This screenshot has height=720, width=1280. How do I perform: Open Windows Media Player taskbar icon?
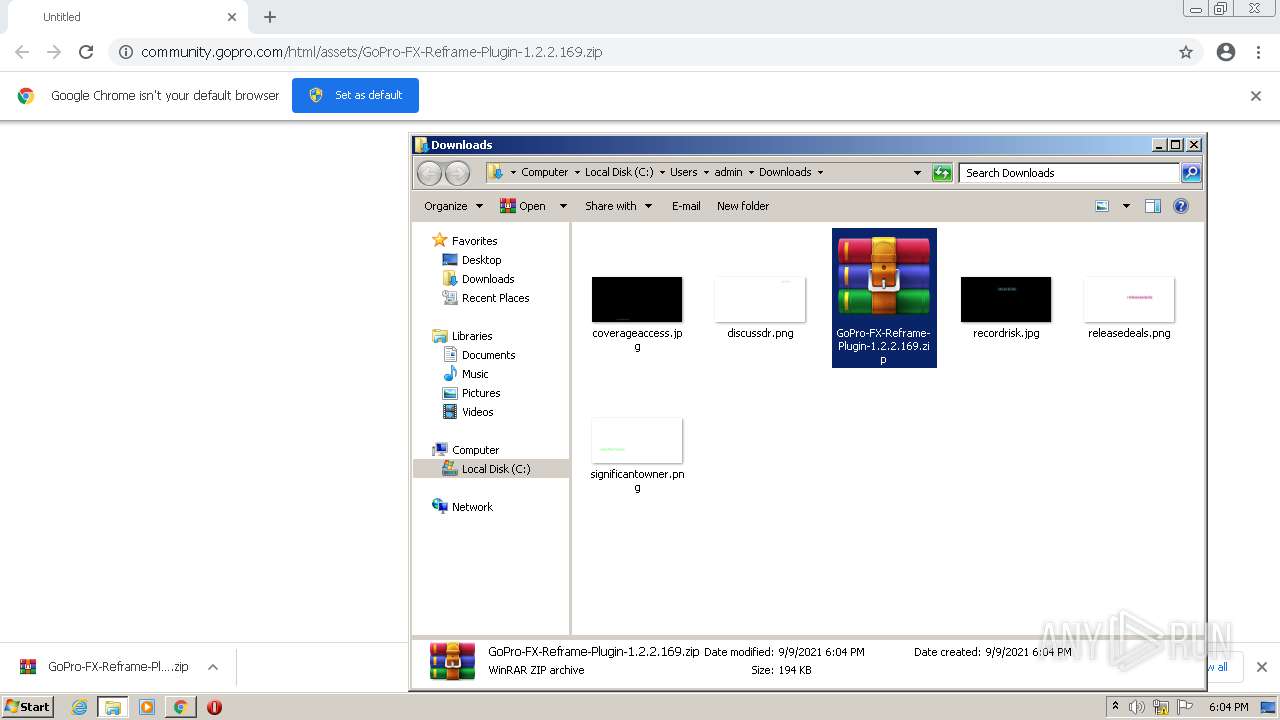coord(147,707)
